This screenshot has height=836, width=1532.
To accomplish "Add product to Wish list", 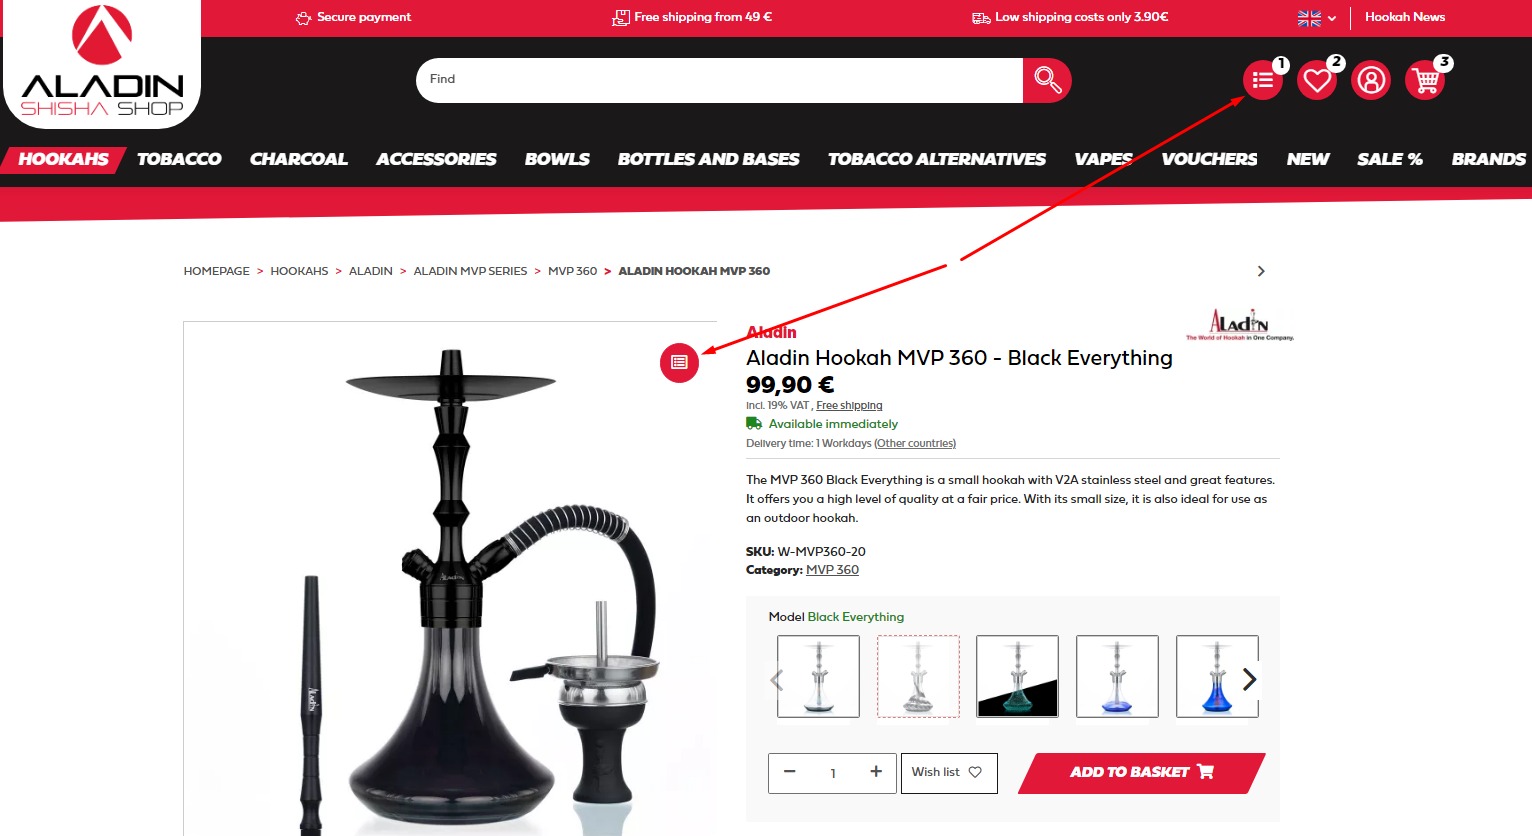I will point(949,773).
